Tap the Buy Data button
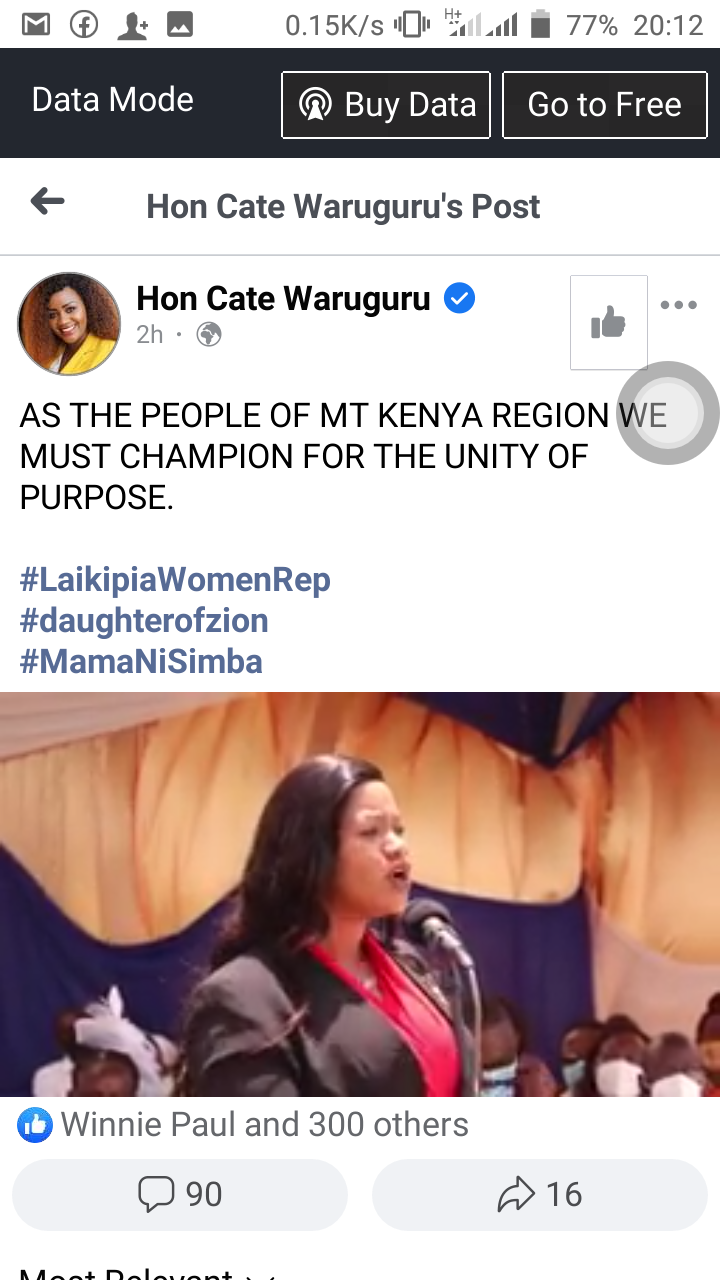Viewport: 720px width, 1280px height. click(386, 104)
